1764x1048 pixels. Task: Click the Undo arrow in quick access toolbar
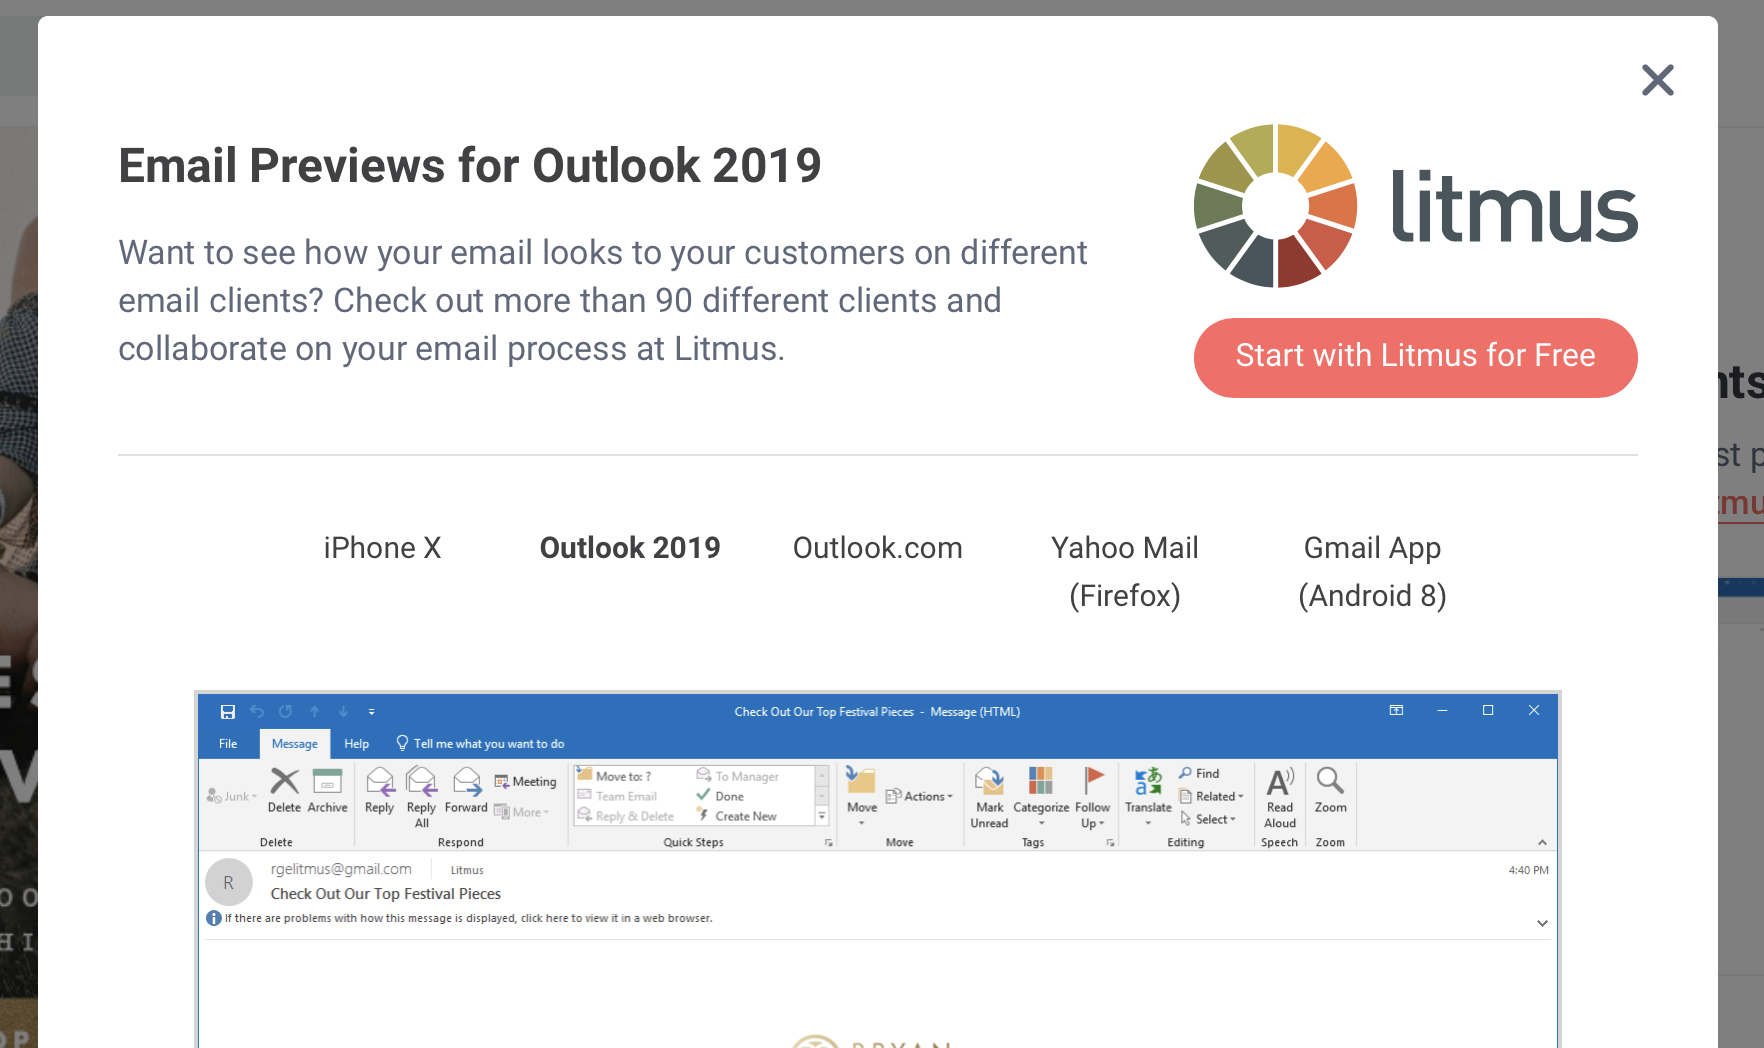click(x=257, y=712)
